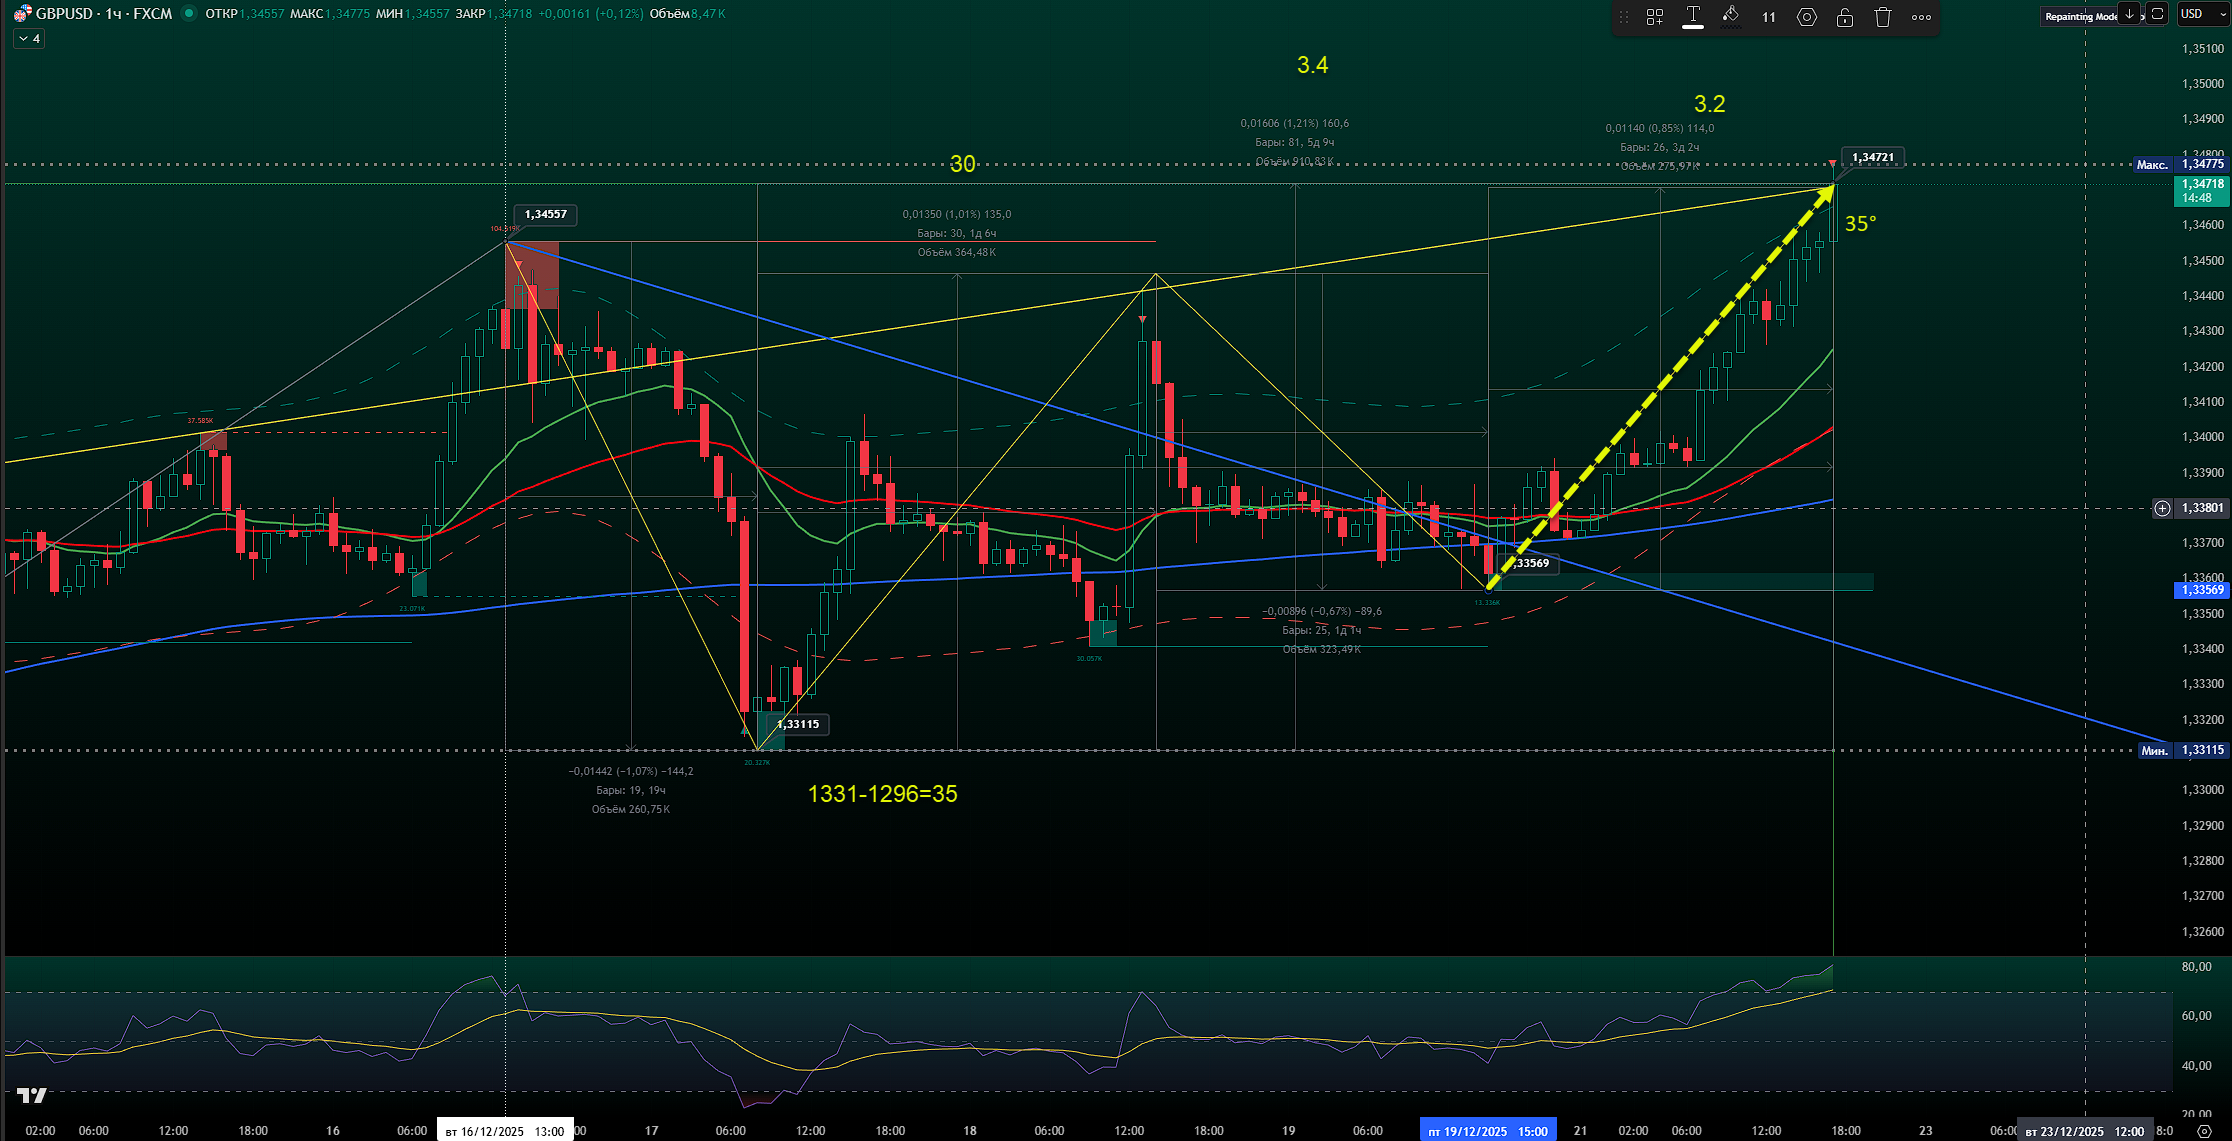Toggle the lock on selected drawing
The height and width of the screenshot is (1141, 2232).
tap(1845, 17)
